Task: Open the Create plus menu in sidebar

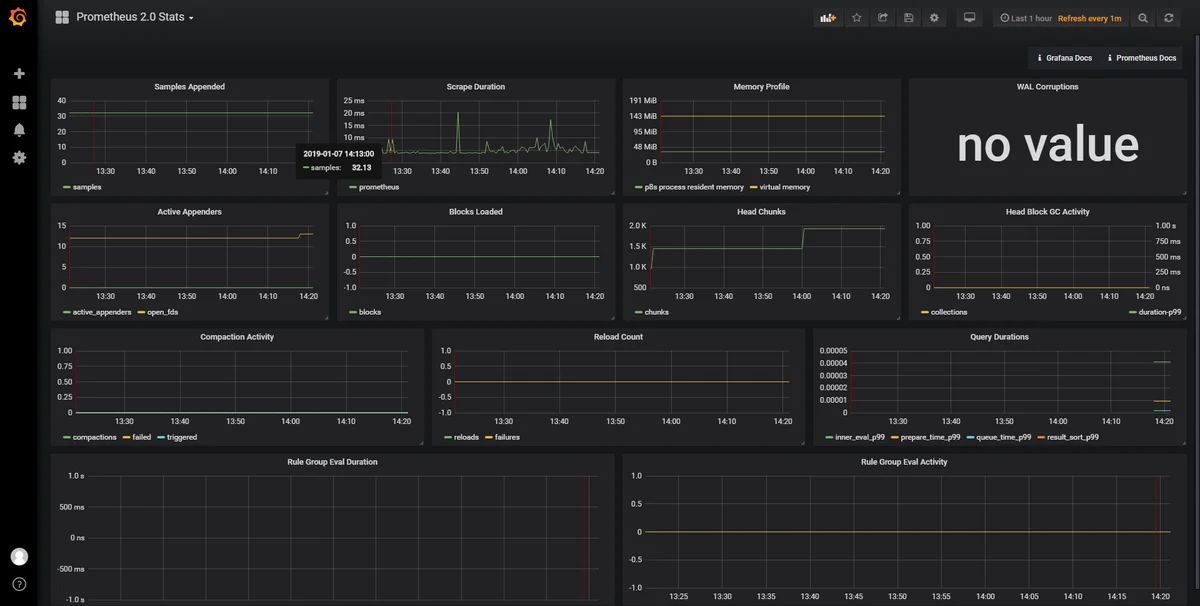Action: (x=19, y=74)
